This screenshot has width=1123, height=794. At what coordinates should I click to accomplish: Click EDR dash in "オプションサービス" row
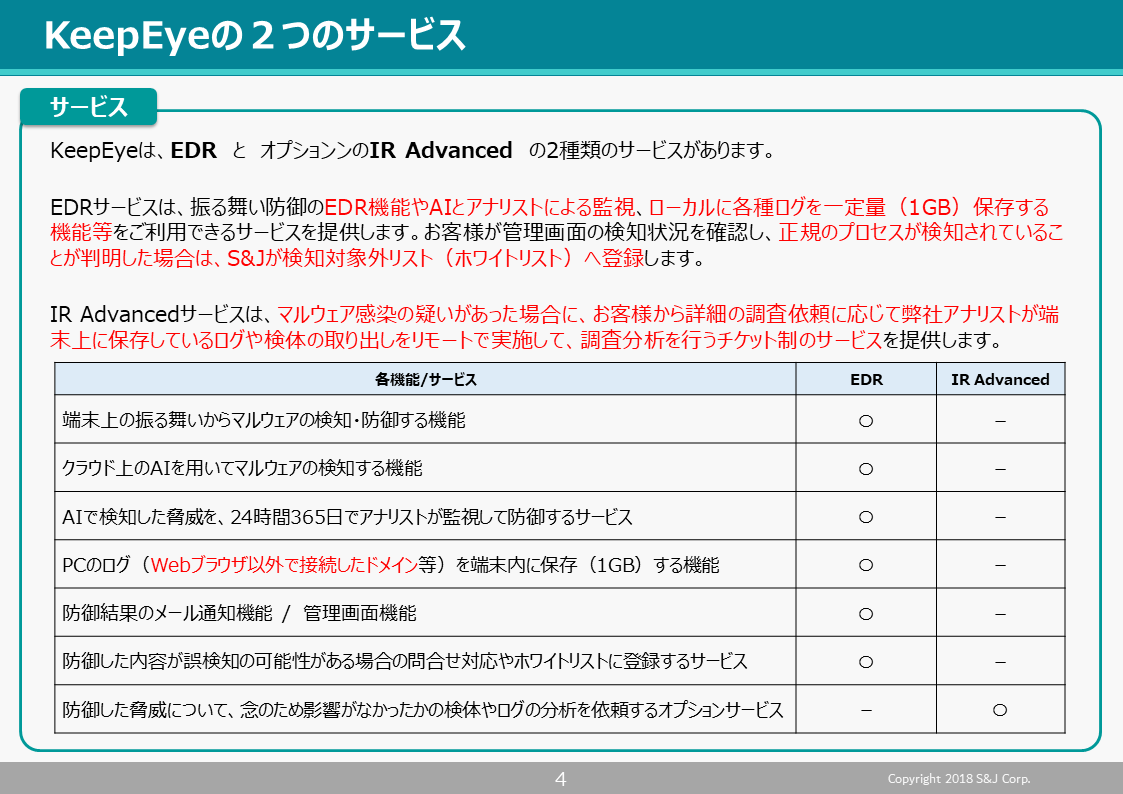click(x=866, y=710)
